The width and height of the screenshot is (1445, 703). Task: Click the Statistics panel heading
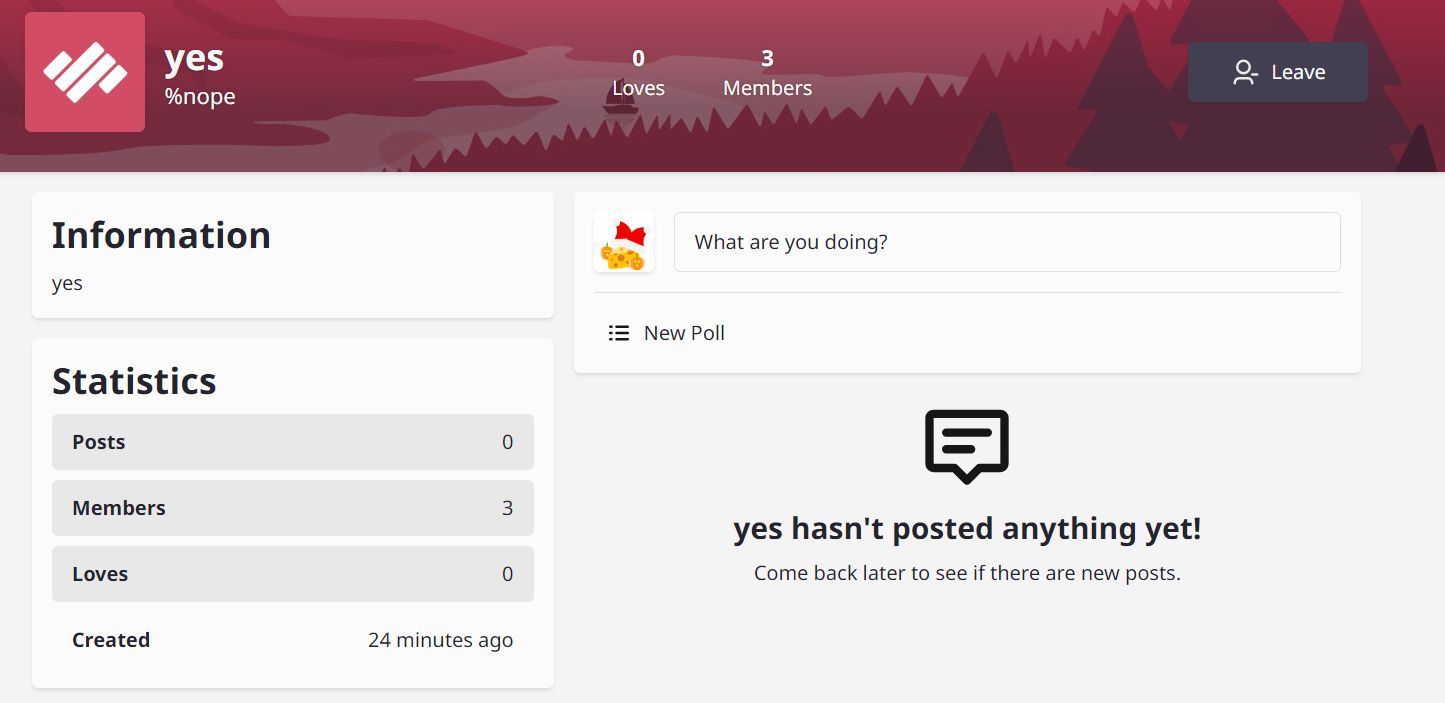(134, 381)
